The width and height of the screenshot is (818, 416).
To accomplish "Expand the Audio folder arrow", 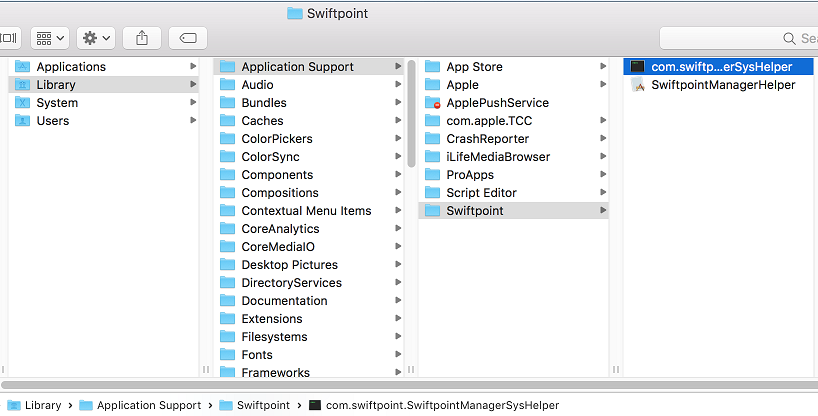I will pos(398,85).
